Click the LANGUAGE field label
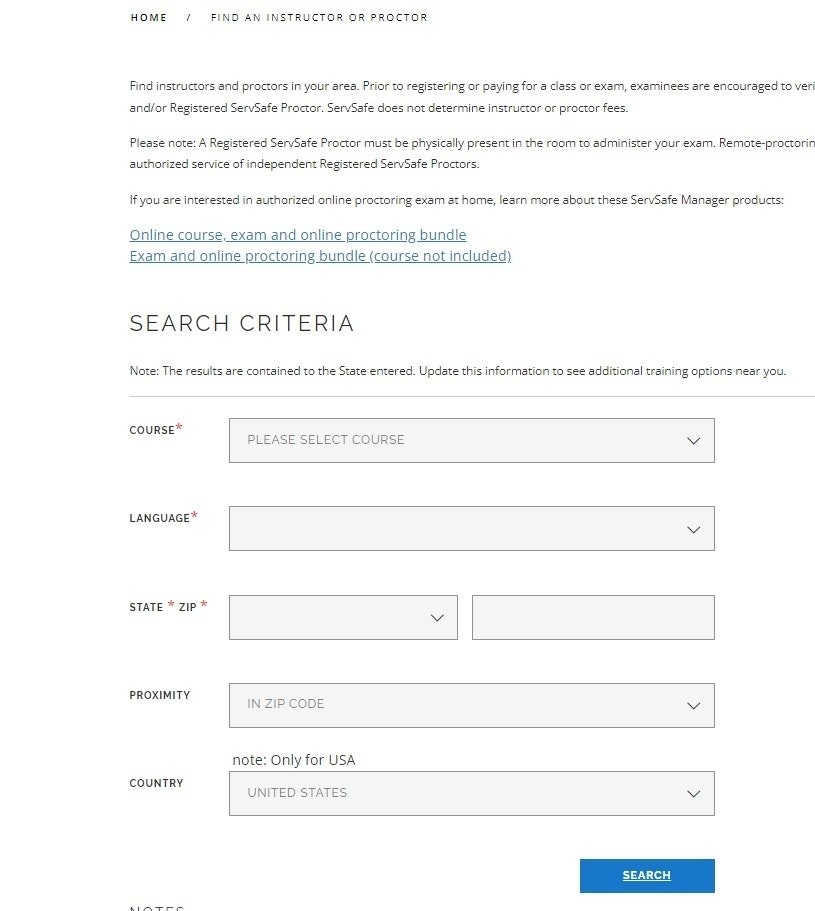This screenshot has height=911, width=815. coord(159,518)
